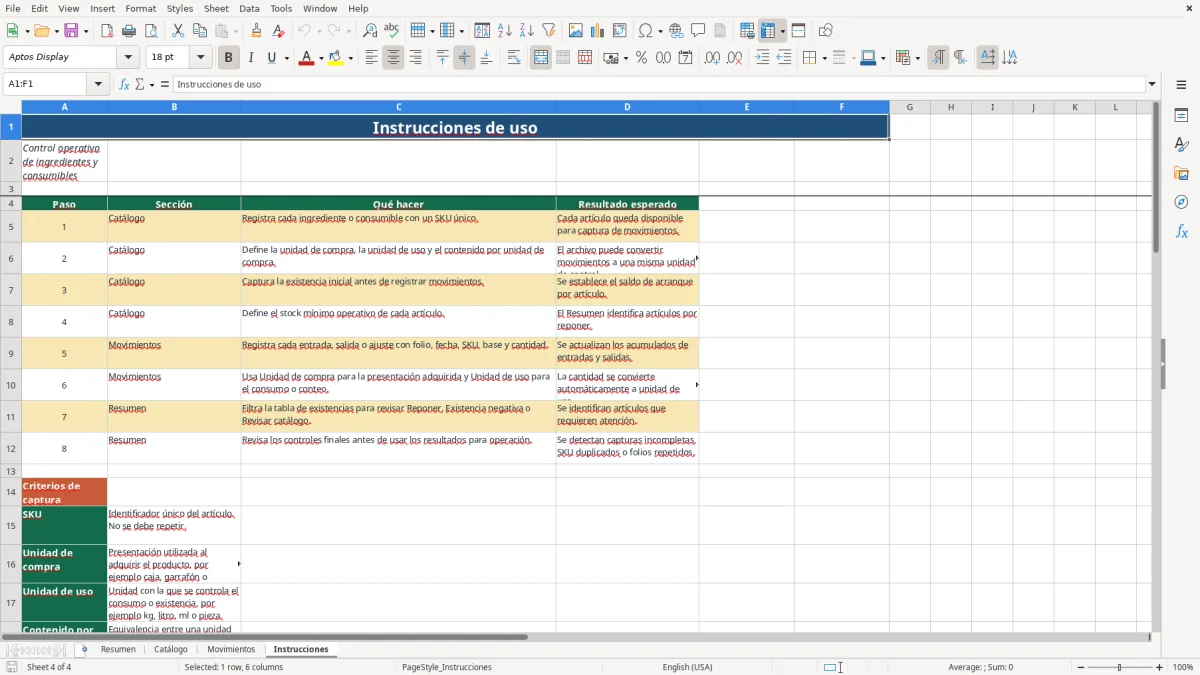1200x675 pixels.
Task: Open the Data menu
Action: (249, 8)
